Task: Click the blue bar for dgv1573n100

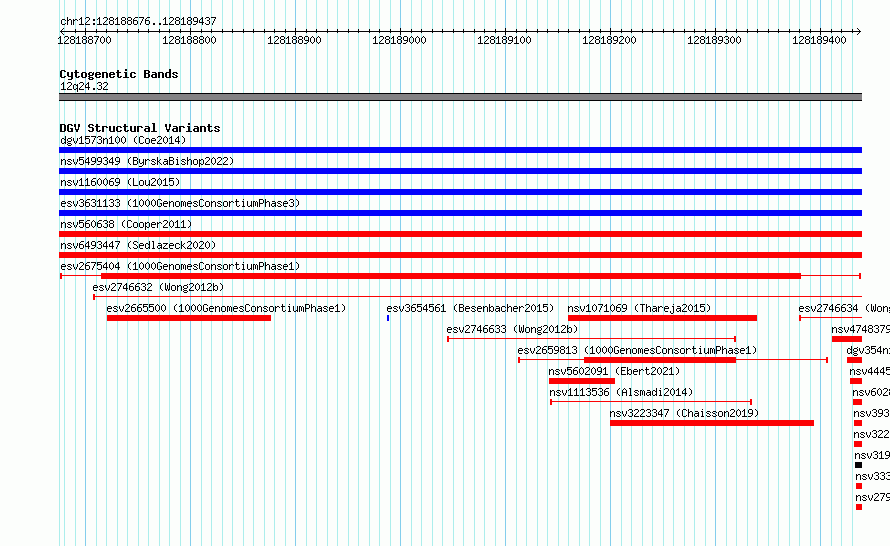Action: pyautogui.click(x=460, y=150)
